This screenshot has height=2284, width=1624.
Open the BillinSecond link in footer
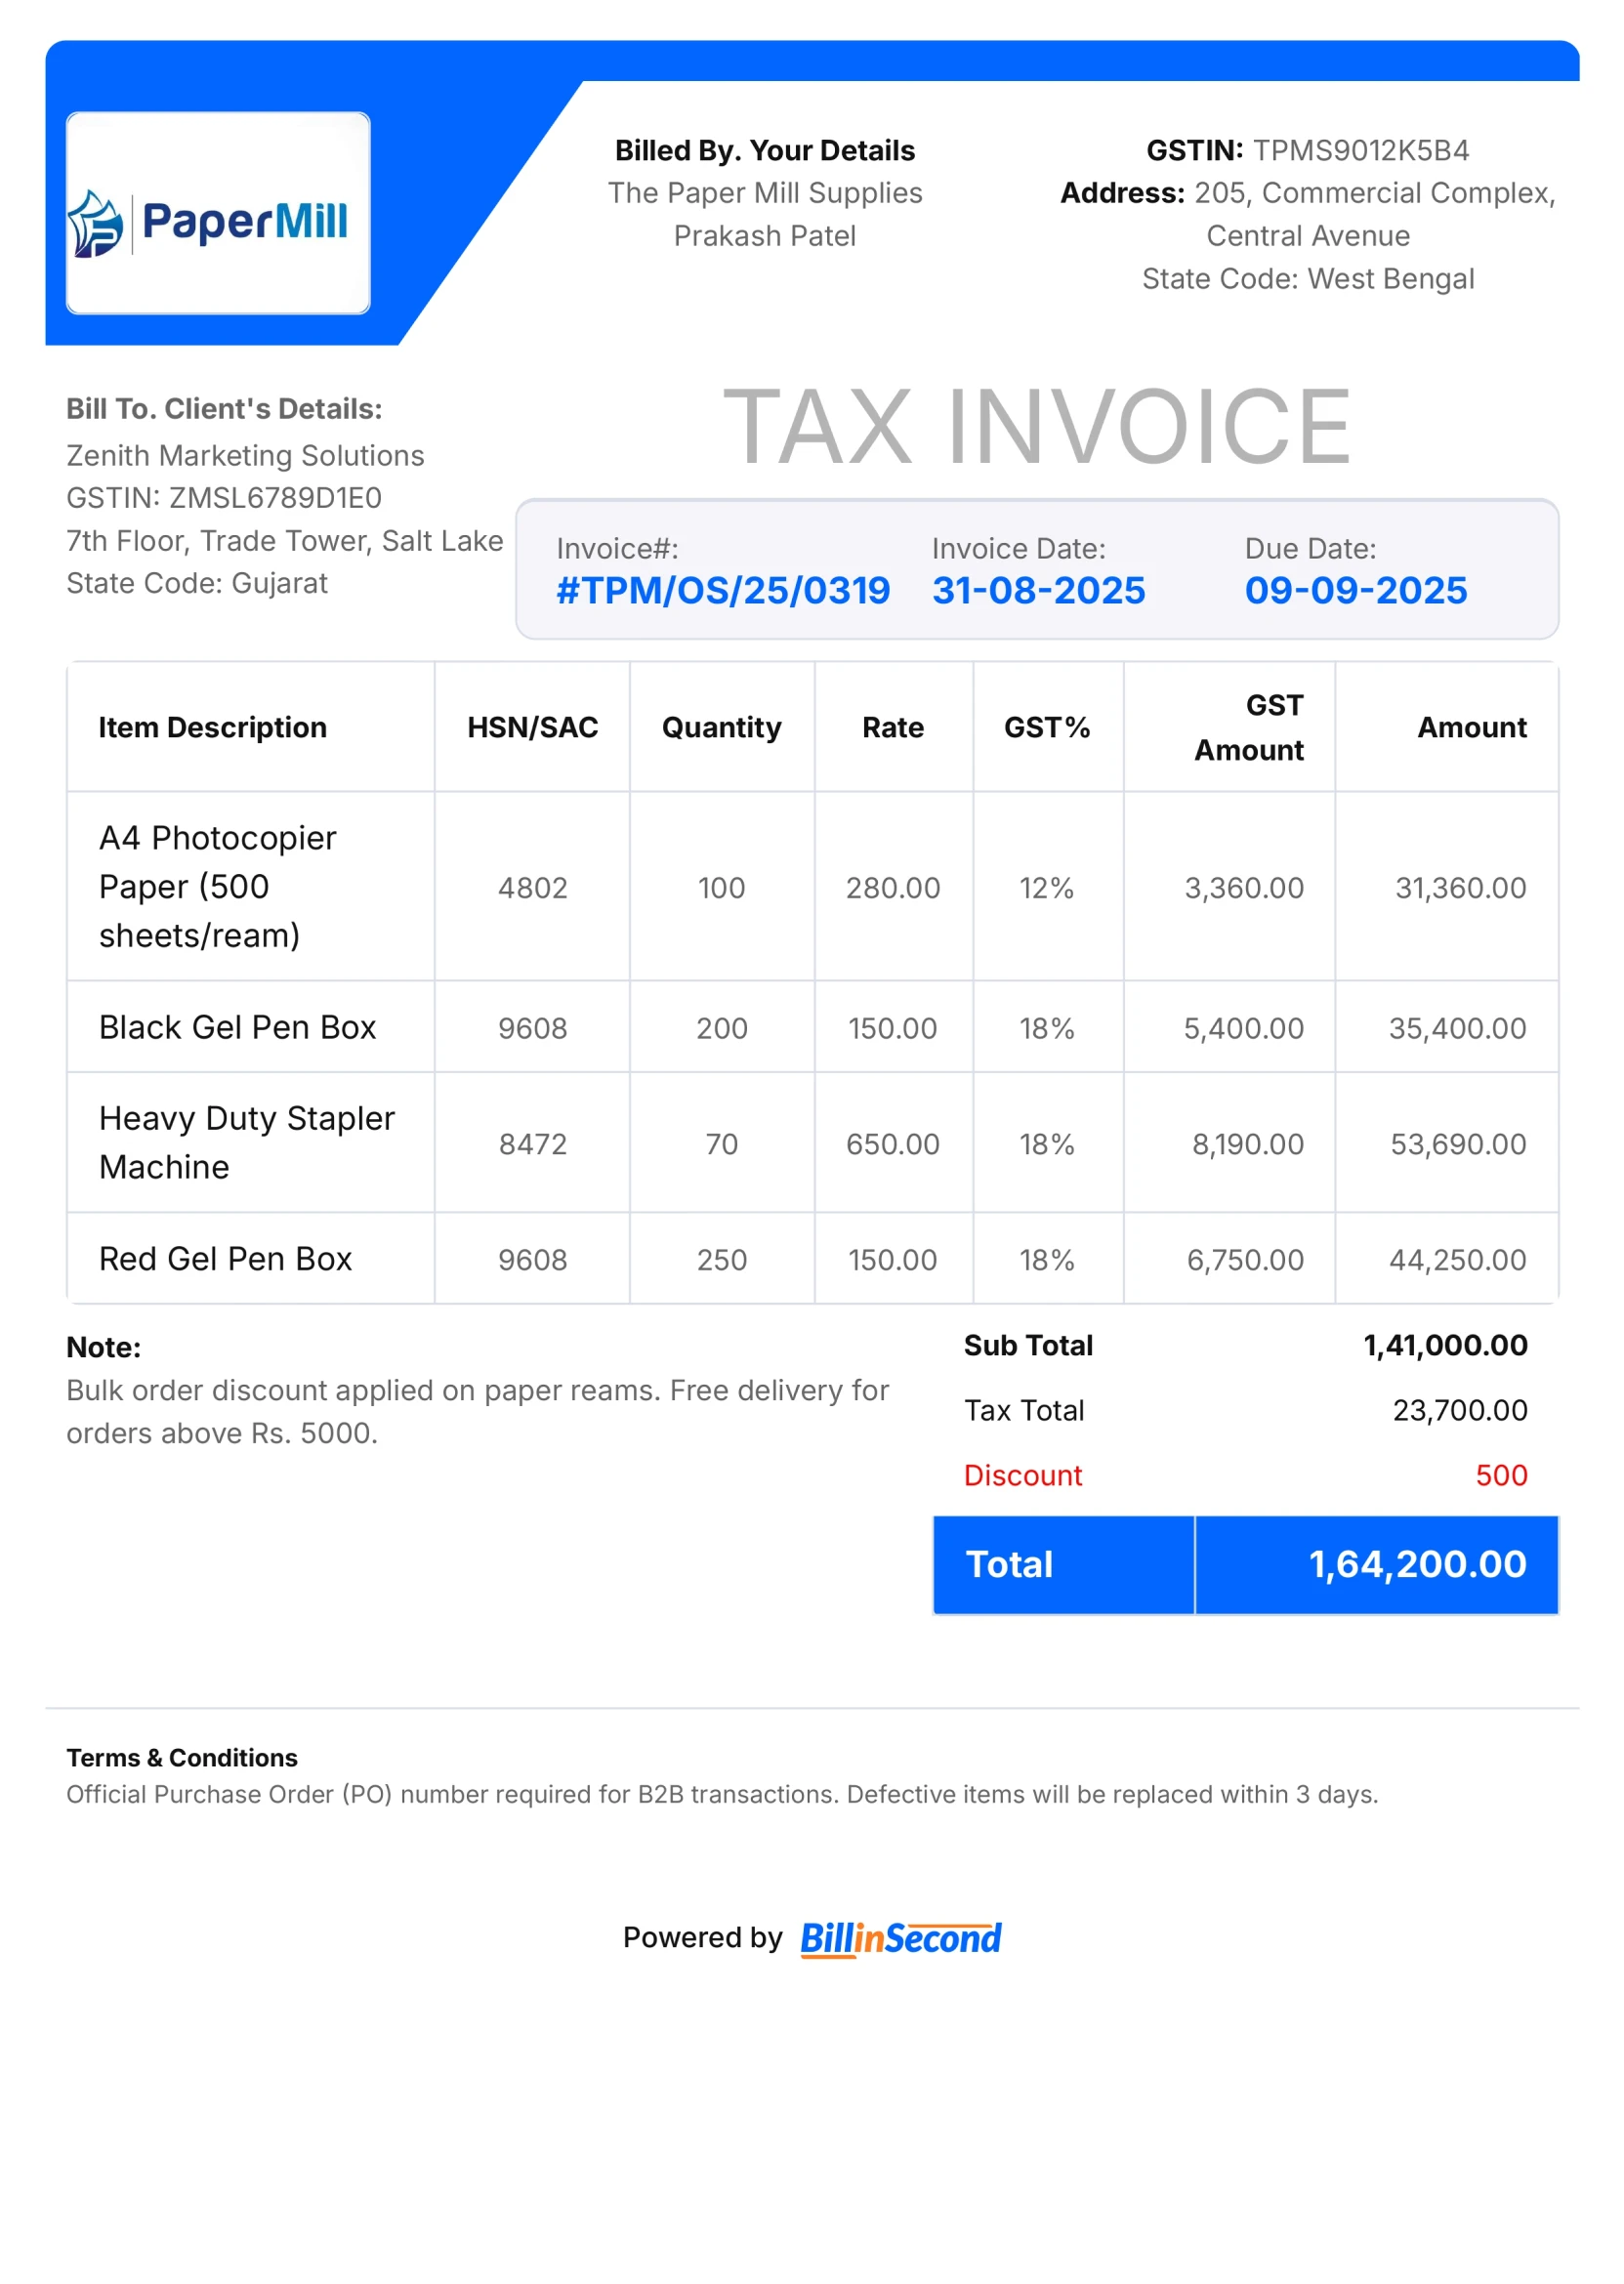pyautogui.click(x=899, y=1938)
